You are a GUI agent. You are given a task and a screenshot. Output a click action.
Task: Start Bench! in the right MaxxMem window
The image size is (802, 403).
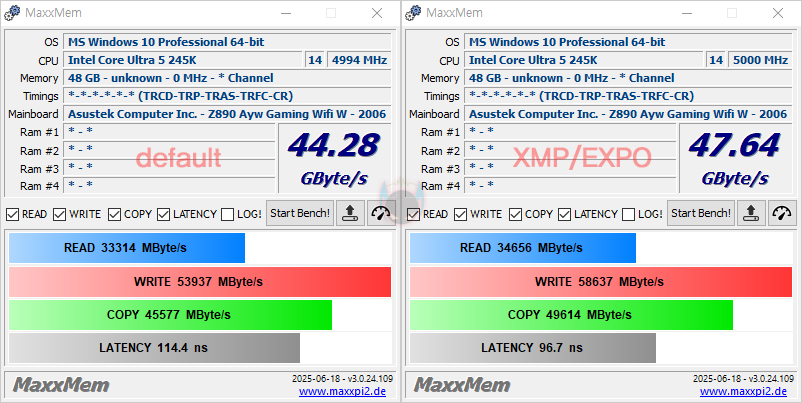coord(701,213)
